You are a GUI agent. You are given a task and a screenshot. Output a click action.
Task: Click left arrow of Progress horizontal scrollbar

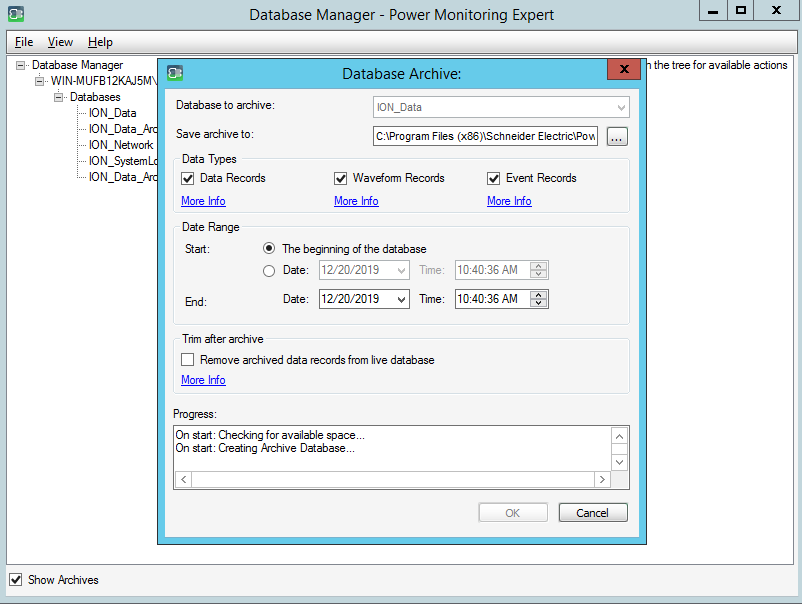tap(184, 479)
